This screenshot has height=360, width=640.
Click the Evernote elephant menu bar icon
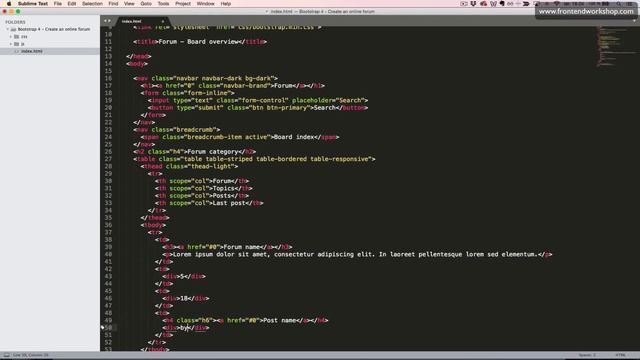[502, 4]
